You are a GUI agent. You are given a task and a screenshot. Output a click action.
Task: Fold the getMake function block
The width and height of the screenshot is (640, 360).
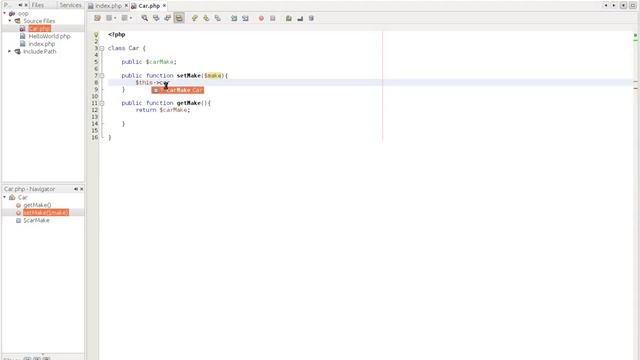[102, 103]
